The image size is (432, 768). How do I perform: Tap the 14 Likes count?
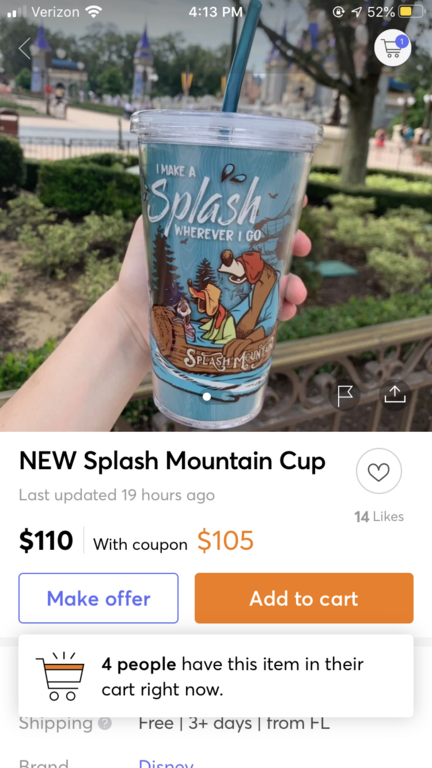(x=379, y=517)
